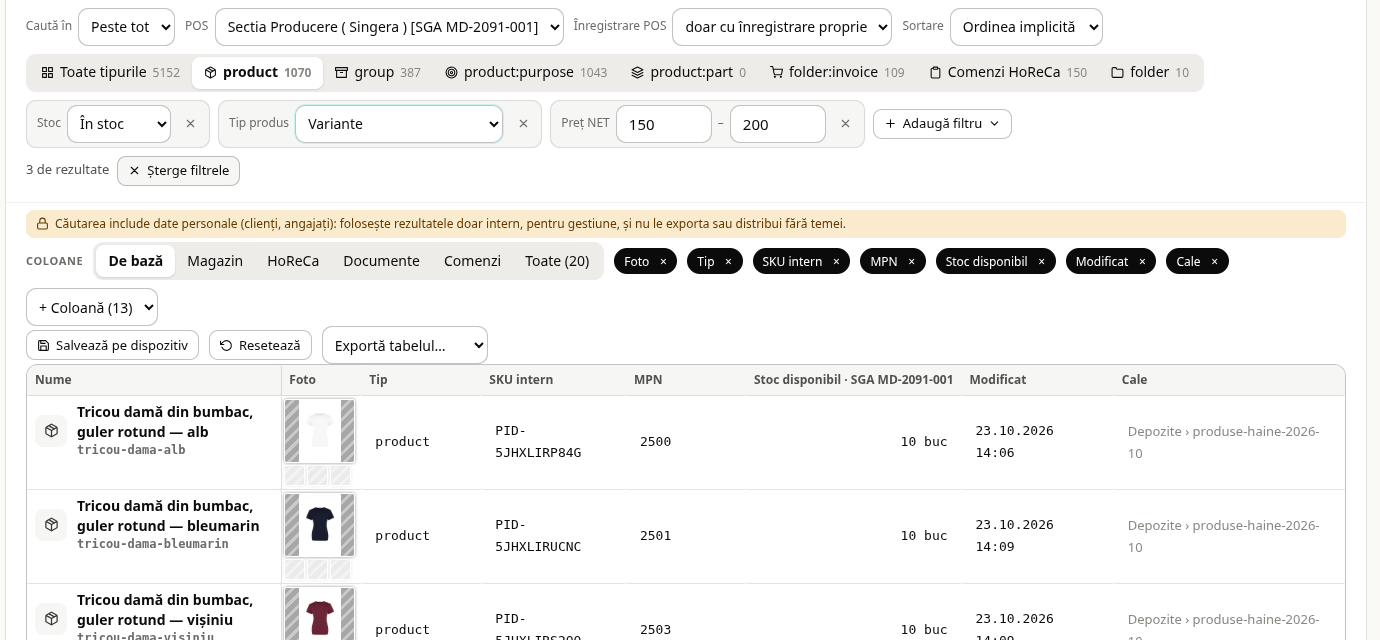Open Tricou damă guler rotund — alb
Viewport: 1380px width, 640px height.
pyautogui.click(x=165, y=422)
